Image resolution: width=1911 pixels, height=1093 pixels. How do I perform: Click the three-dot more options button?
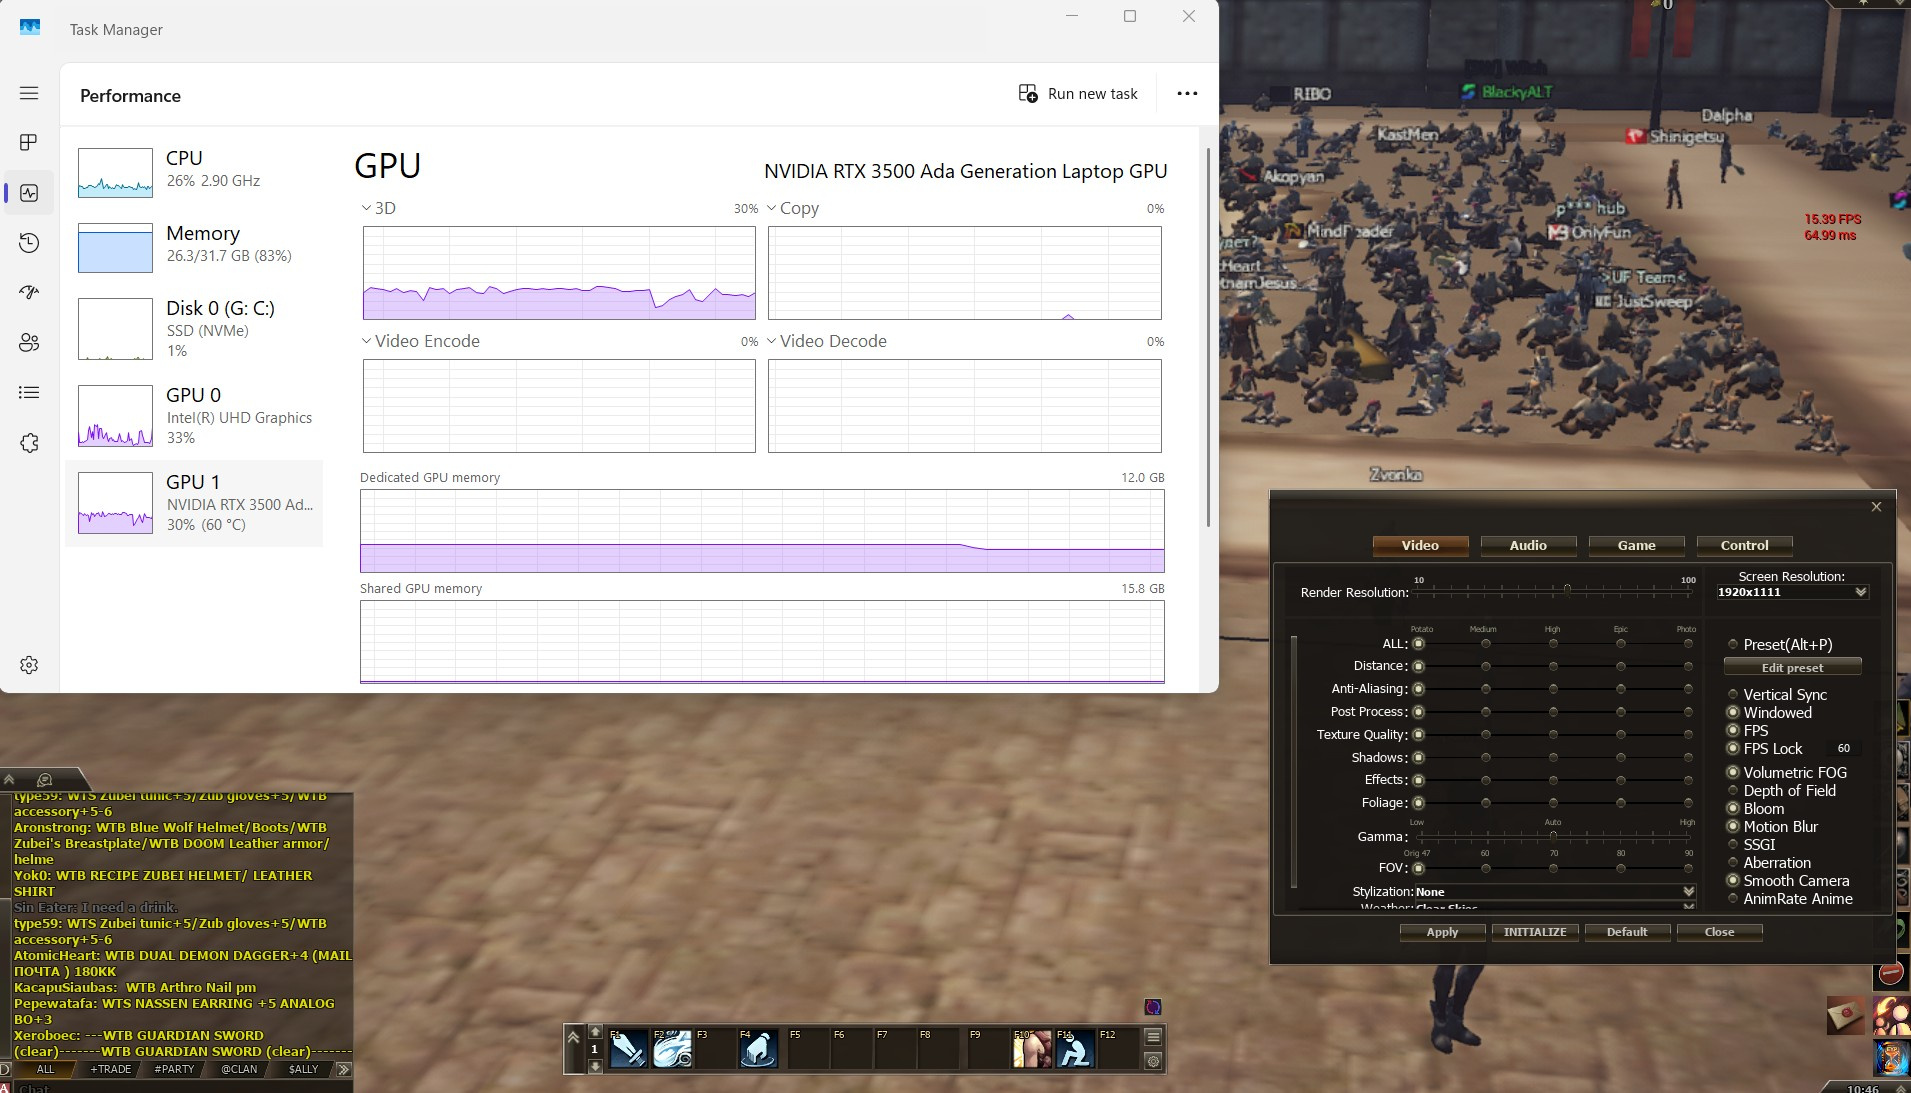1187,93
